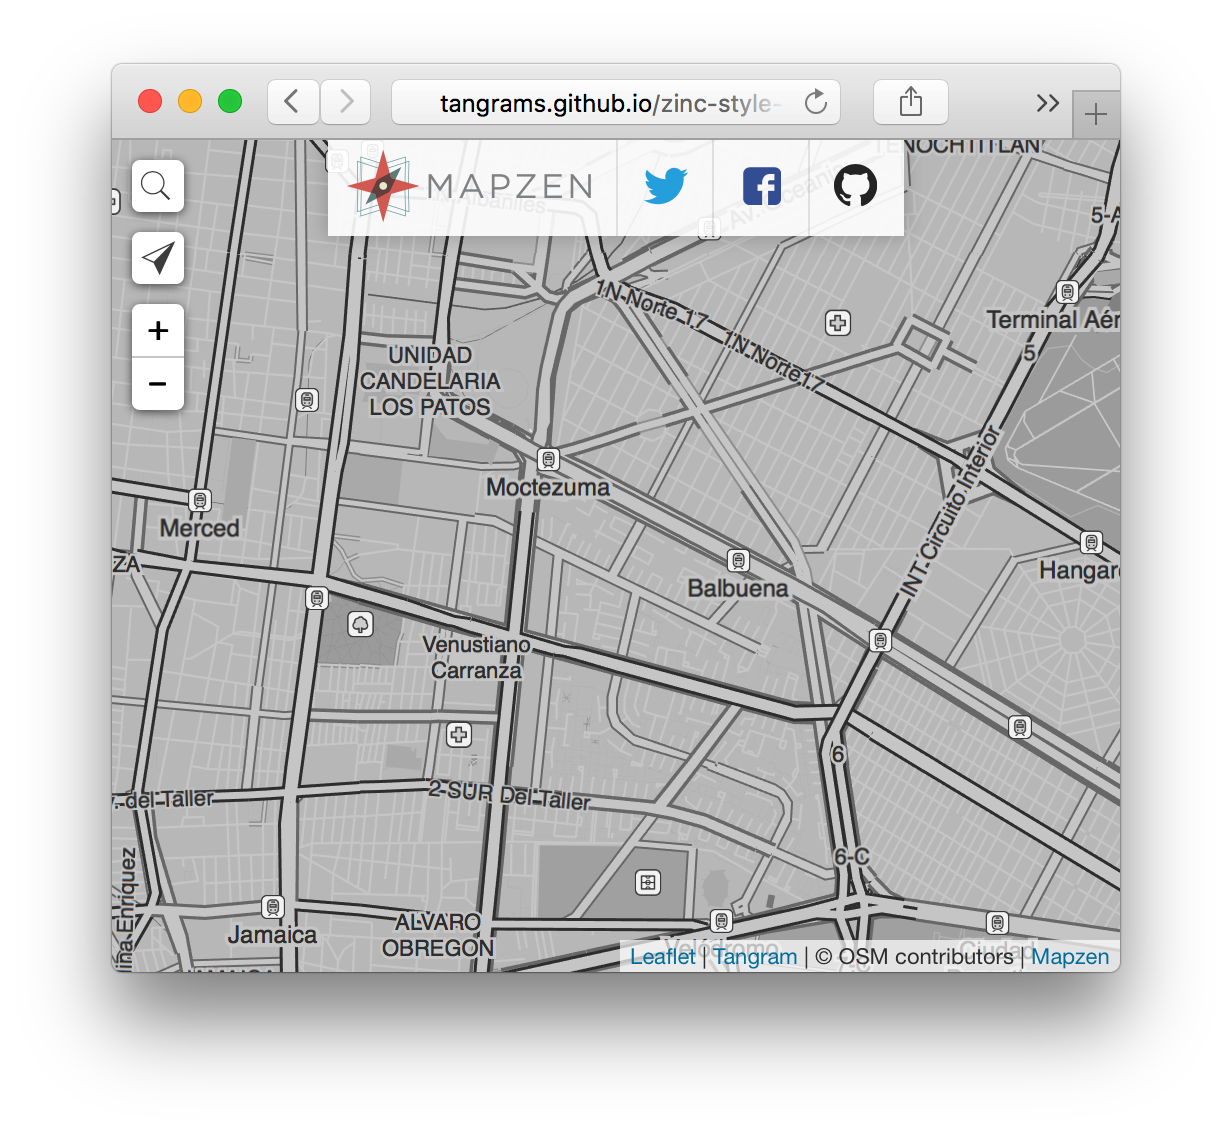Open the map search magnifier button
1232x1132 pixels.
pos(158,186)
